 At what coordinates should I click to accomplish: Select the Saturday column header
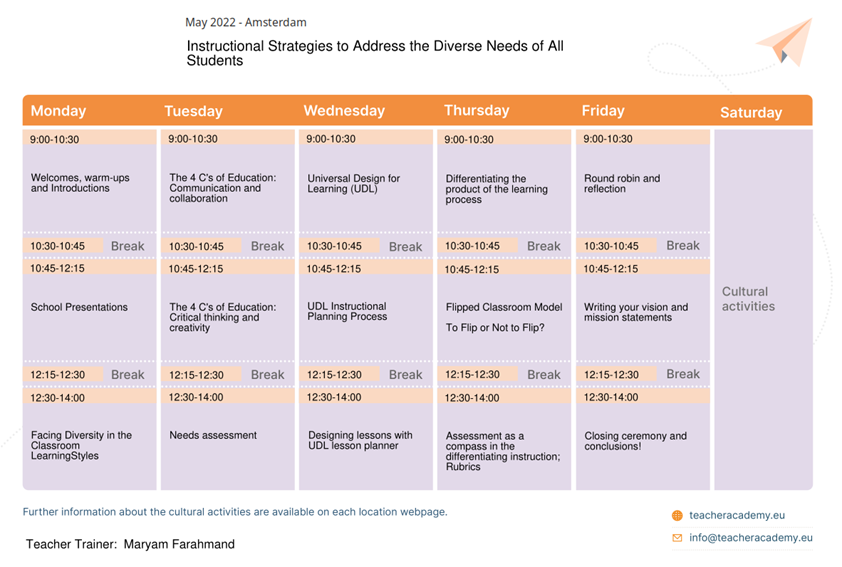point(751,112)
